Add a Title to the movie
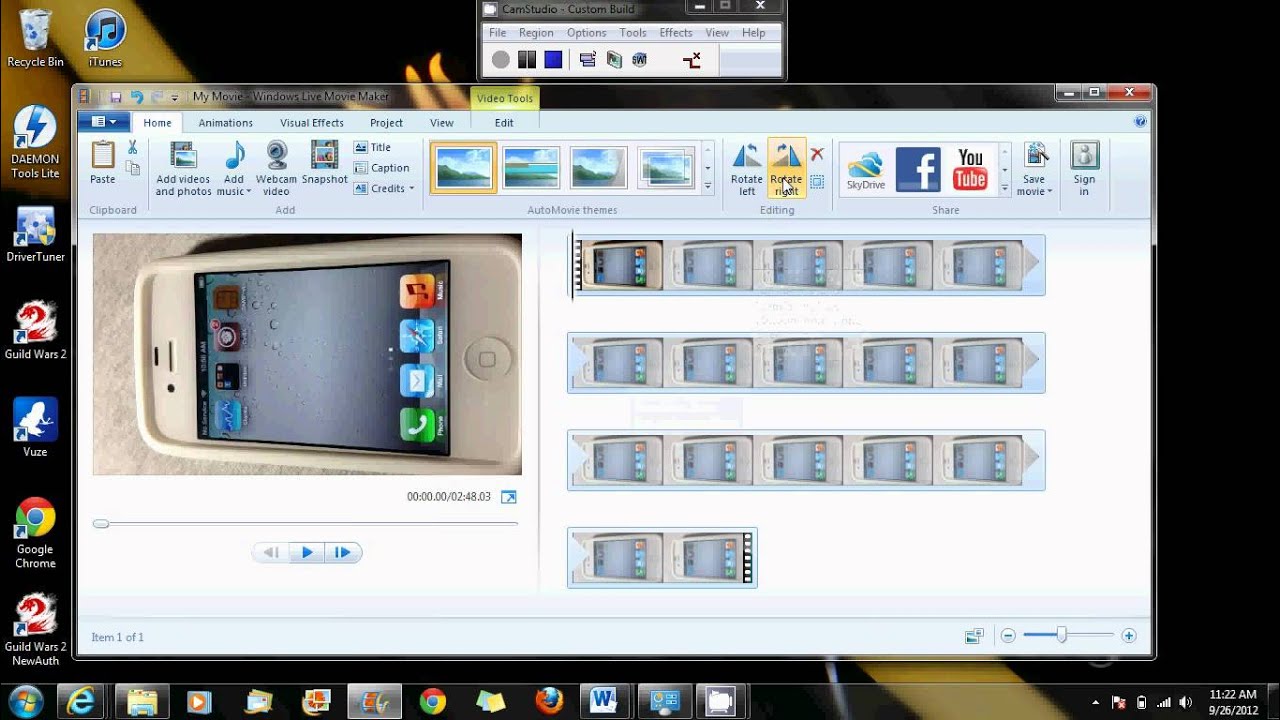The image size is (1280, 720). pos(372,147)
